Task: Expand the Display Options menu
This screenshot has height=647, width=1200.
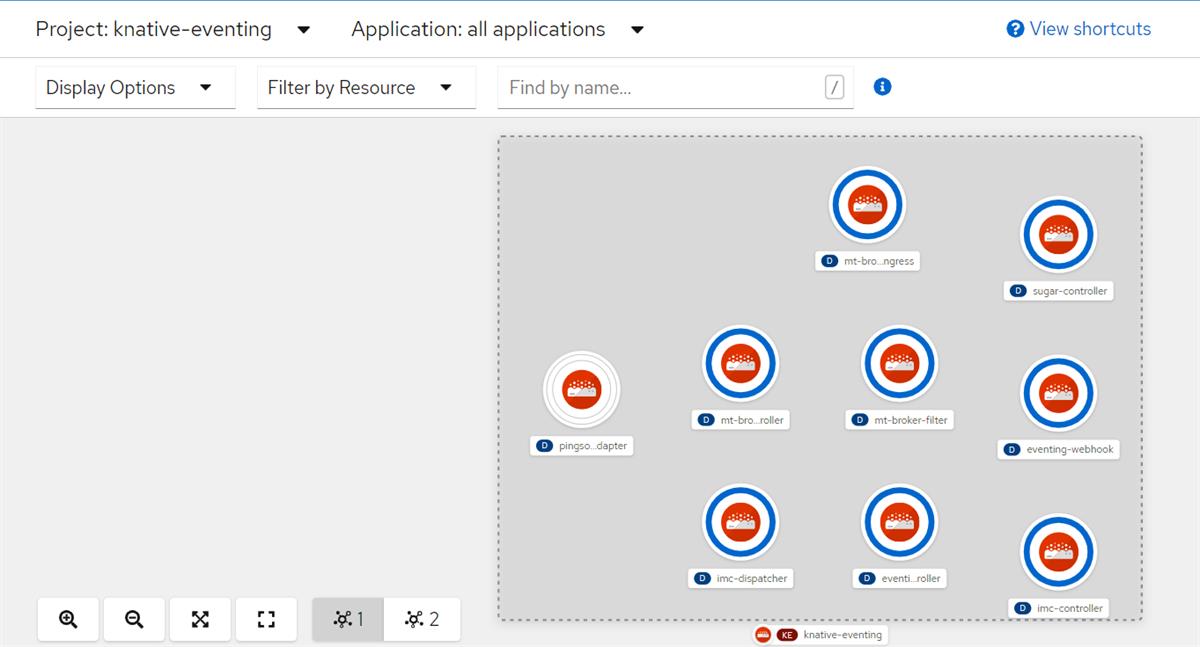Action: [135, 87]
